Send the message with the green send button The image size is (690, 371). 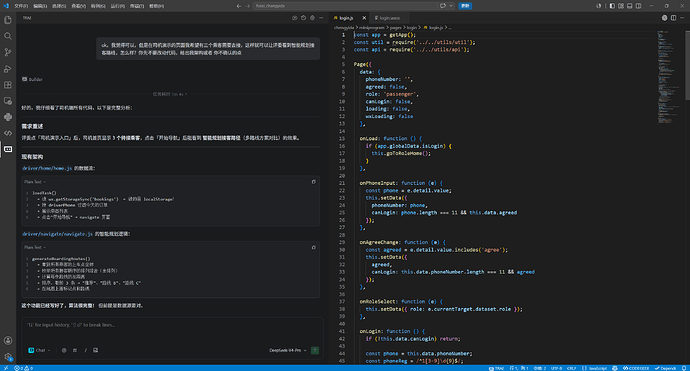pos(315,350)
